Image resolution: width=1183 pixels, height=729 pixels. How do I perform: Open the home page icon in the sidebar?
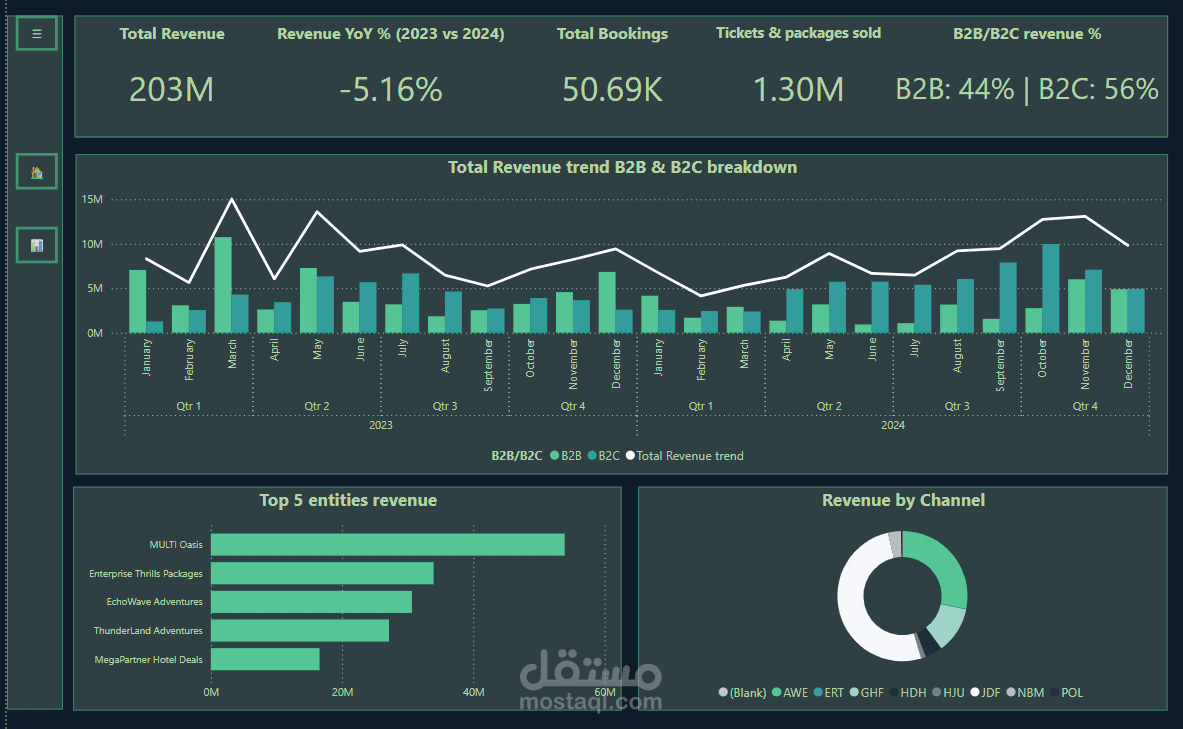pyautogui.click(x=36, y=173)
